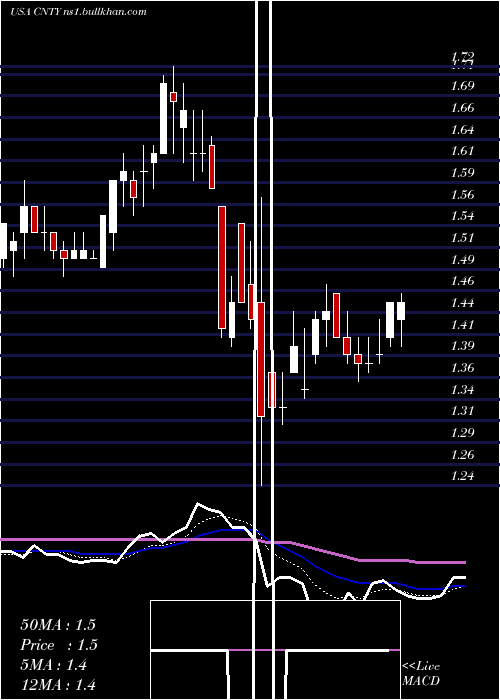Viewport: 500px width, 700px height.
Task: Click the 1.69 price axis label
Action: [462, 86]
